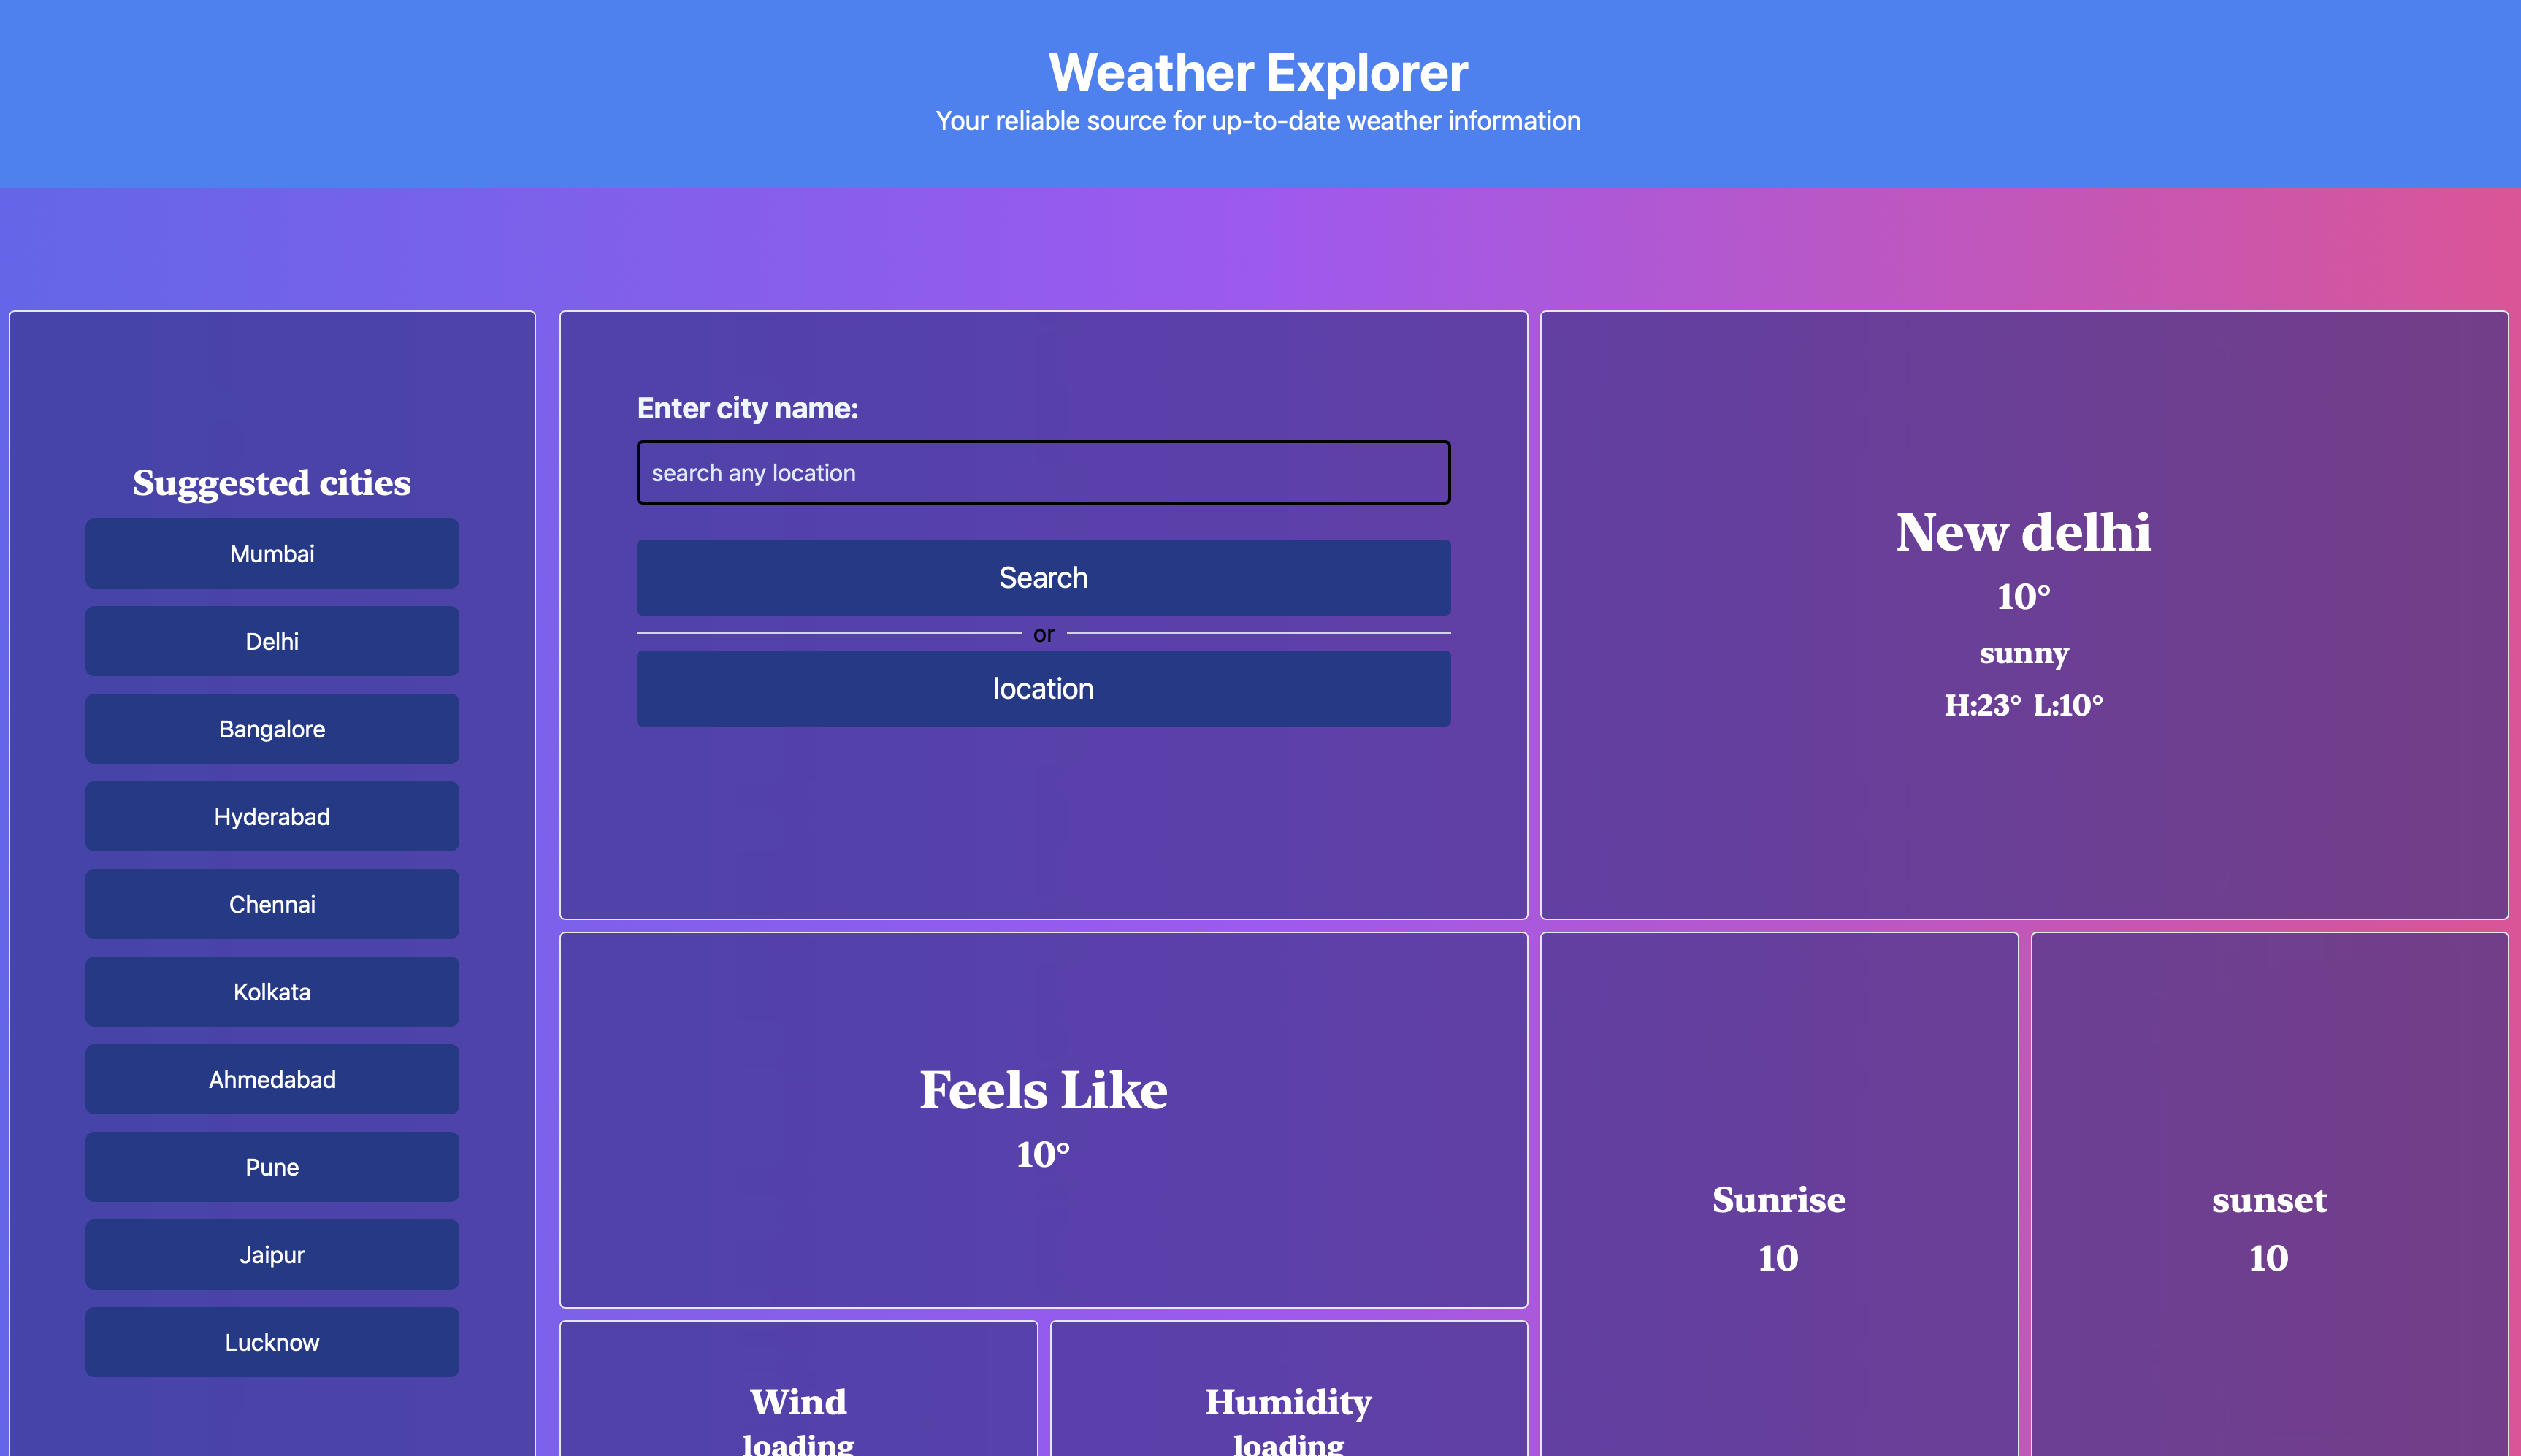Viewport: 2521px width, 1456px height.
Task: Click the Mumbai suggested city button
Action: pos(270,553)
